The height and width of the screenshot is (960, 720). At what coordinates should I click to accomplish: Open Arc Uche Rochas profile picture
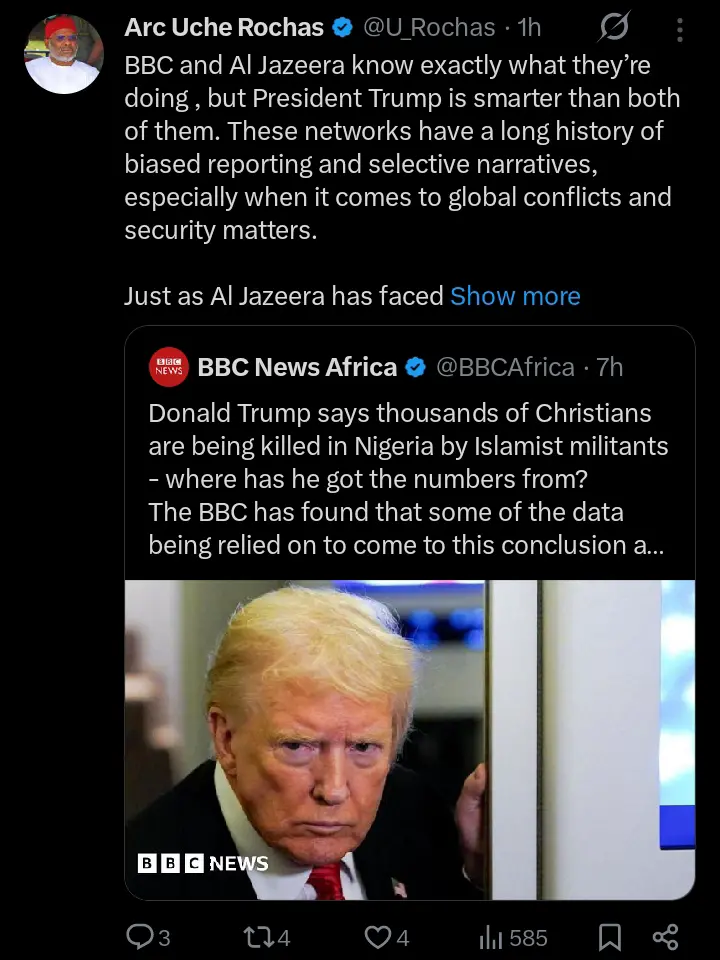point(63,54)
